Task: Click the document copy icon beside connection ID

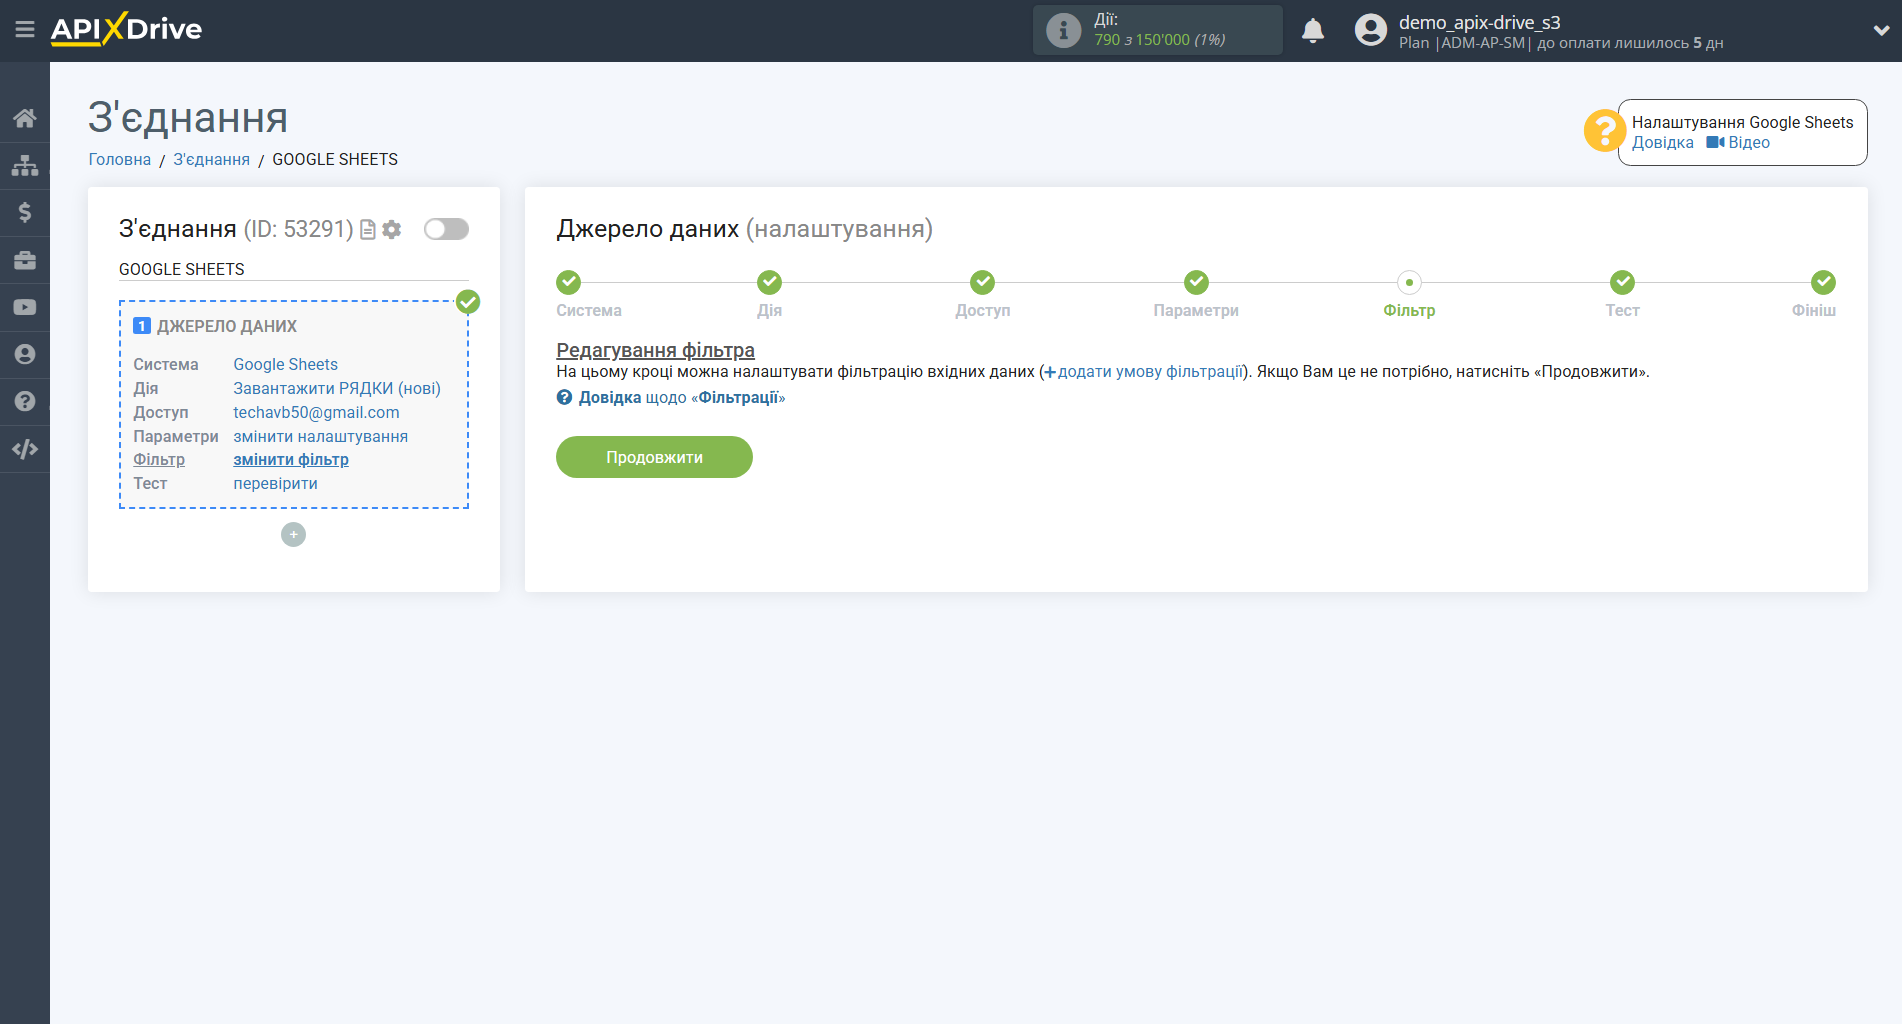Action: (368, 230)
